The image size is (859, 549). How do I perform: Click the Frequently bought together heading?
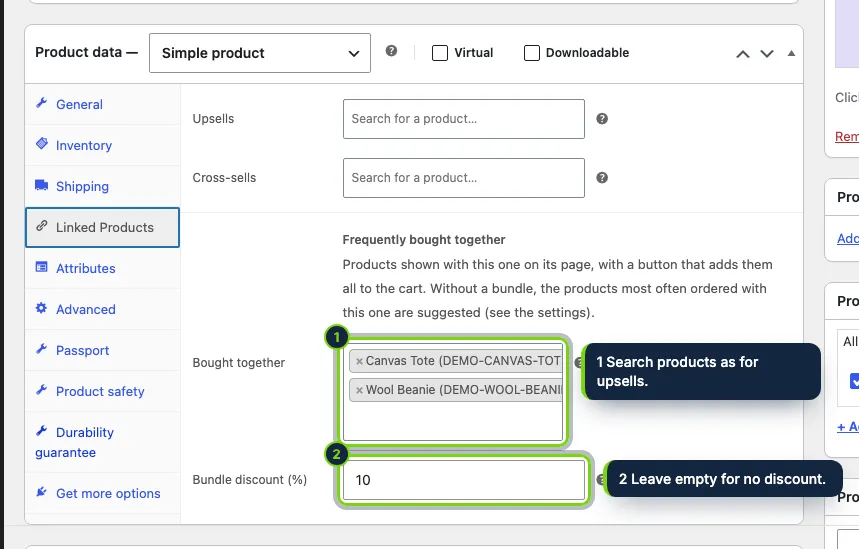coord(423,240)
